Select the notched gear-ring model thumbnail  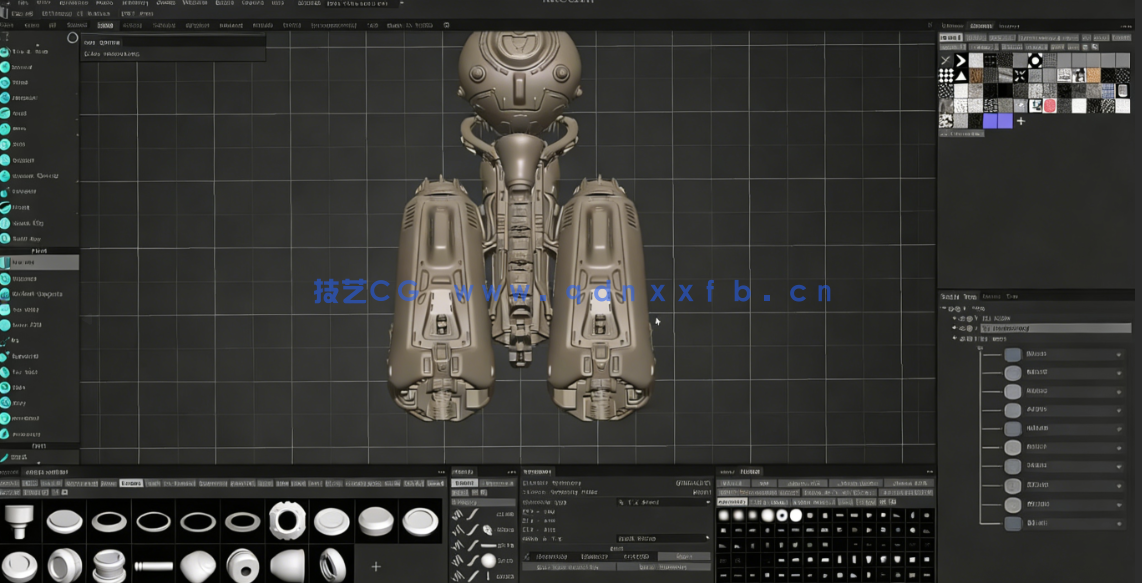pos(287,521)
